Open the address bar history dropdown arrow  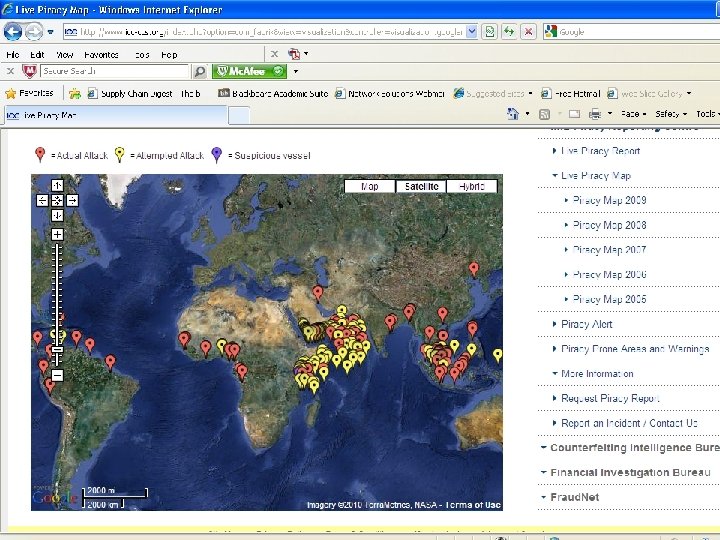[x=472, y=32]
